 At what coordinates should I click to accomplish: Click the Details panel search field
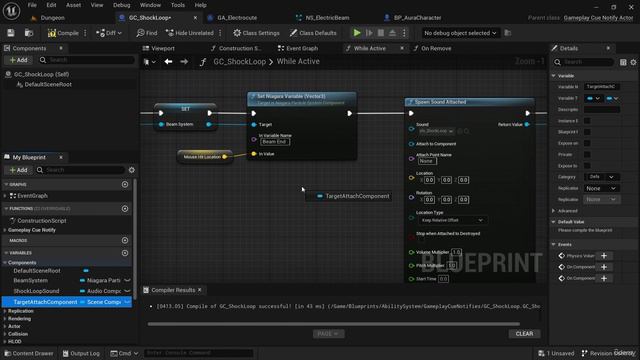click(x=584, y=62)
